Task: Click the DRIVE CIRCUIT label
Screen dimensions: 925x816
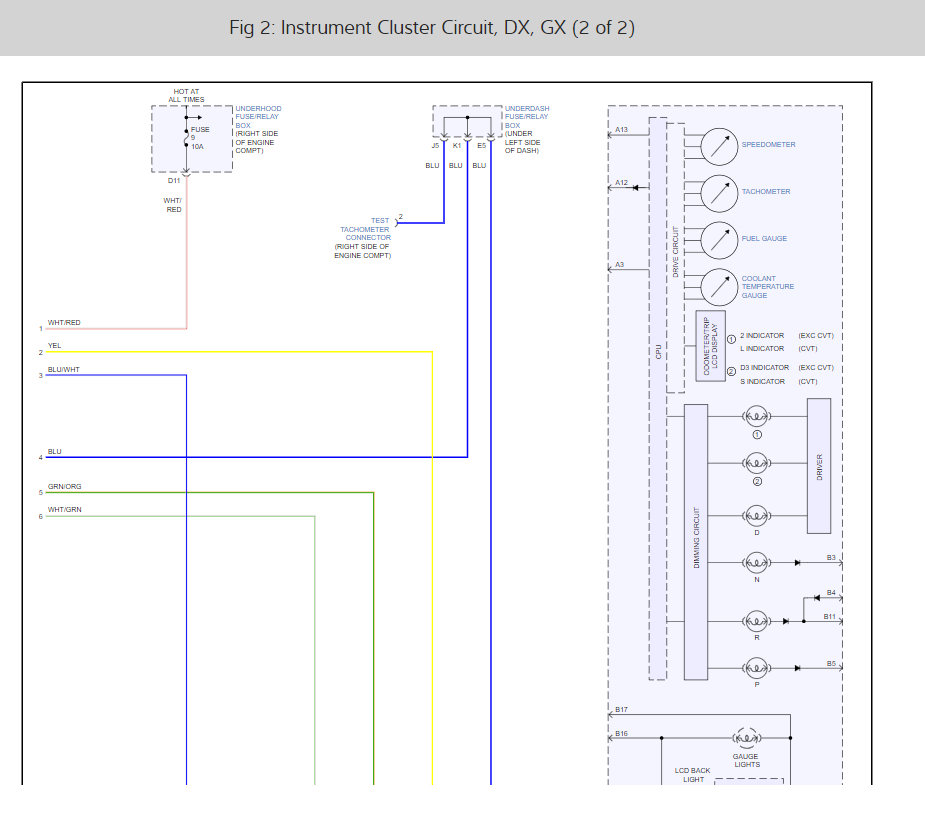Action: click(675, 251)
